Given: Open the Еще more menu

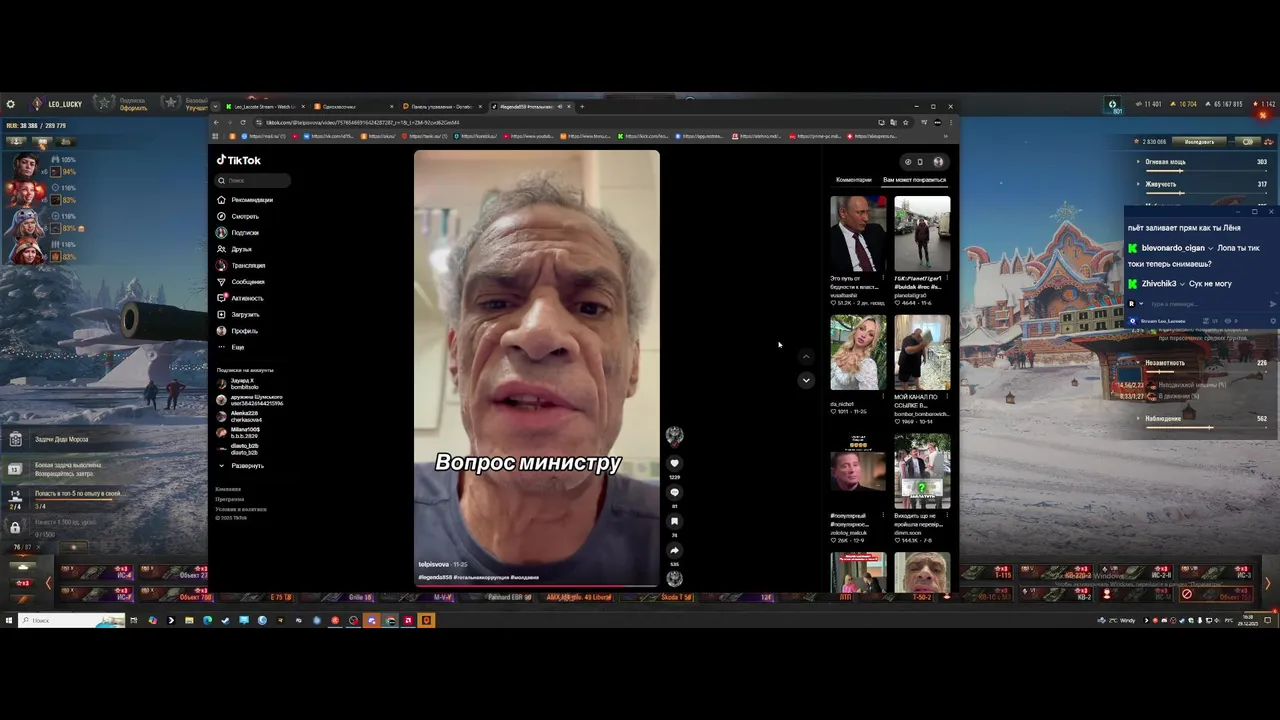Looking at the screenshot, I should point(231,347).
